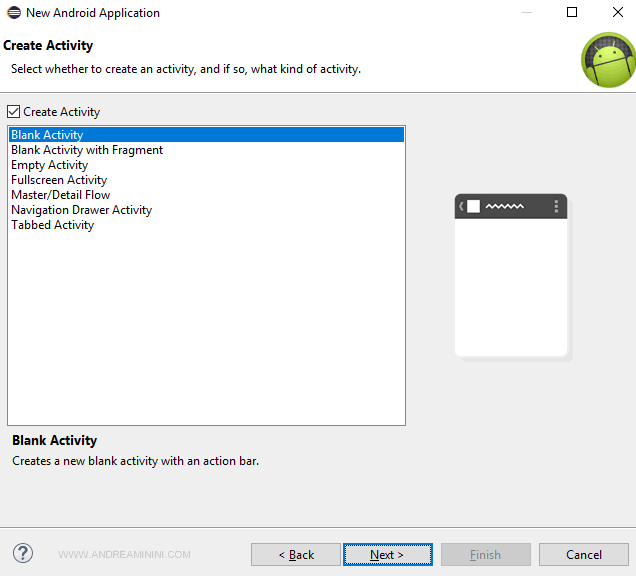This screenshot has height=576, width=636.
Task: Select Navigation Drawer Activity
Action: click(82, 210)
